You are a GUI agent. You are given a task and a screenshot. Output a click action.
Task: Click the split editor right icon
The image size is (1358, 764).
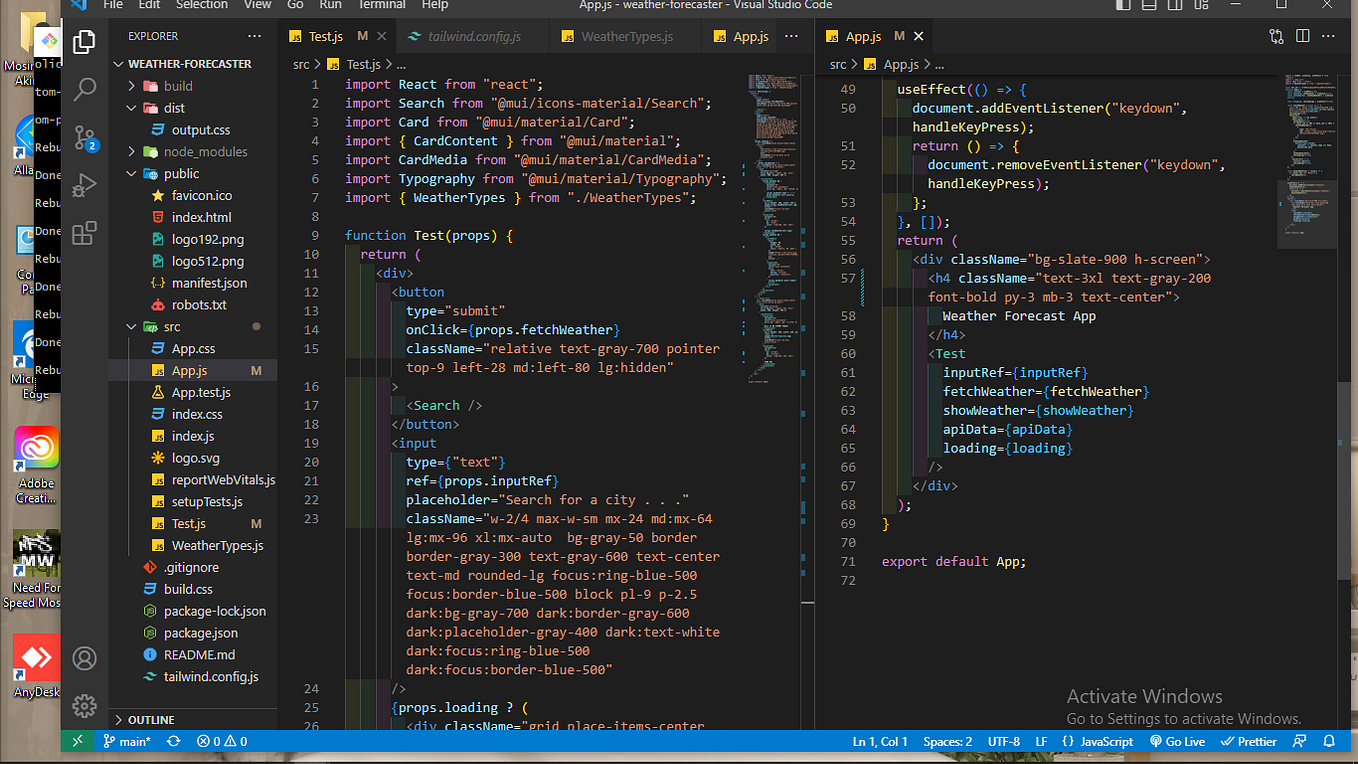pos(1302,36)
